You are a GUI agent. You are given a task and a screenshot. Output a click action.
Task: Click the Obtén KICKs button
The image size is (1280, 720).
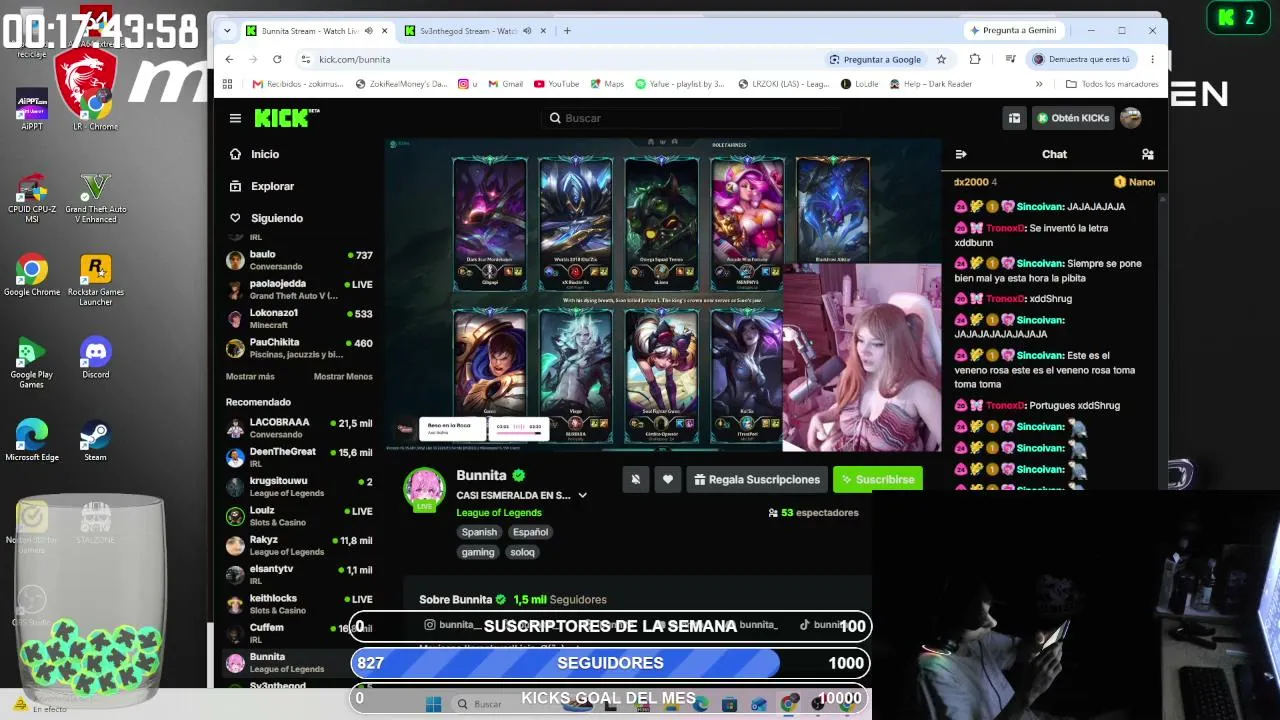tap(1073, 118)
